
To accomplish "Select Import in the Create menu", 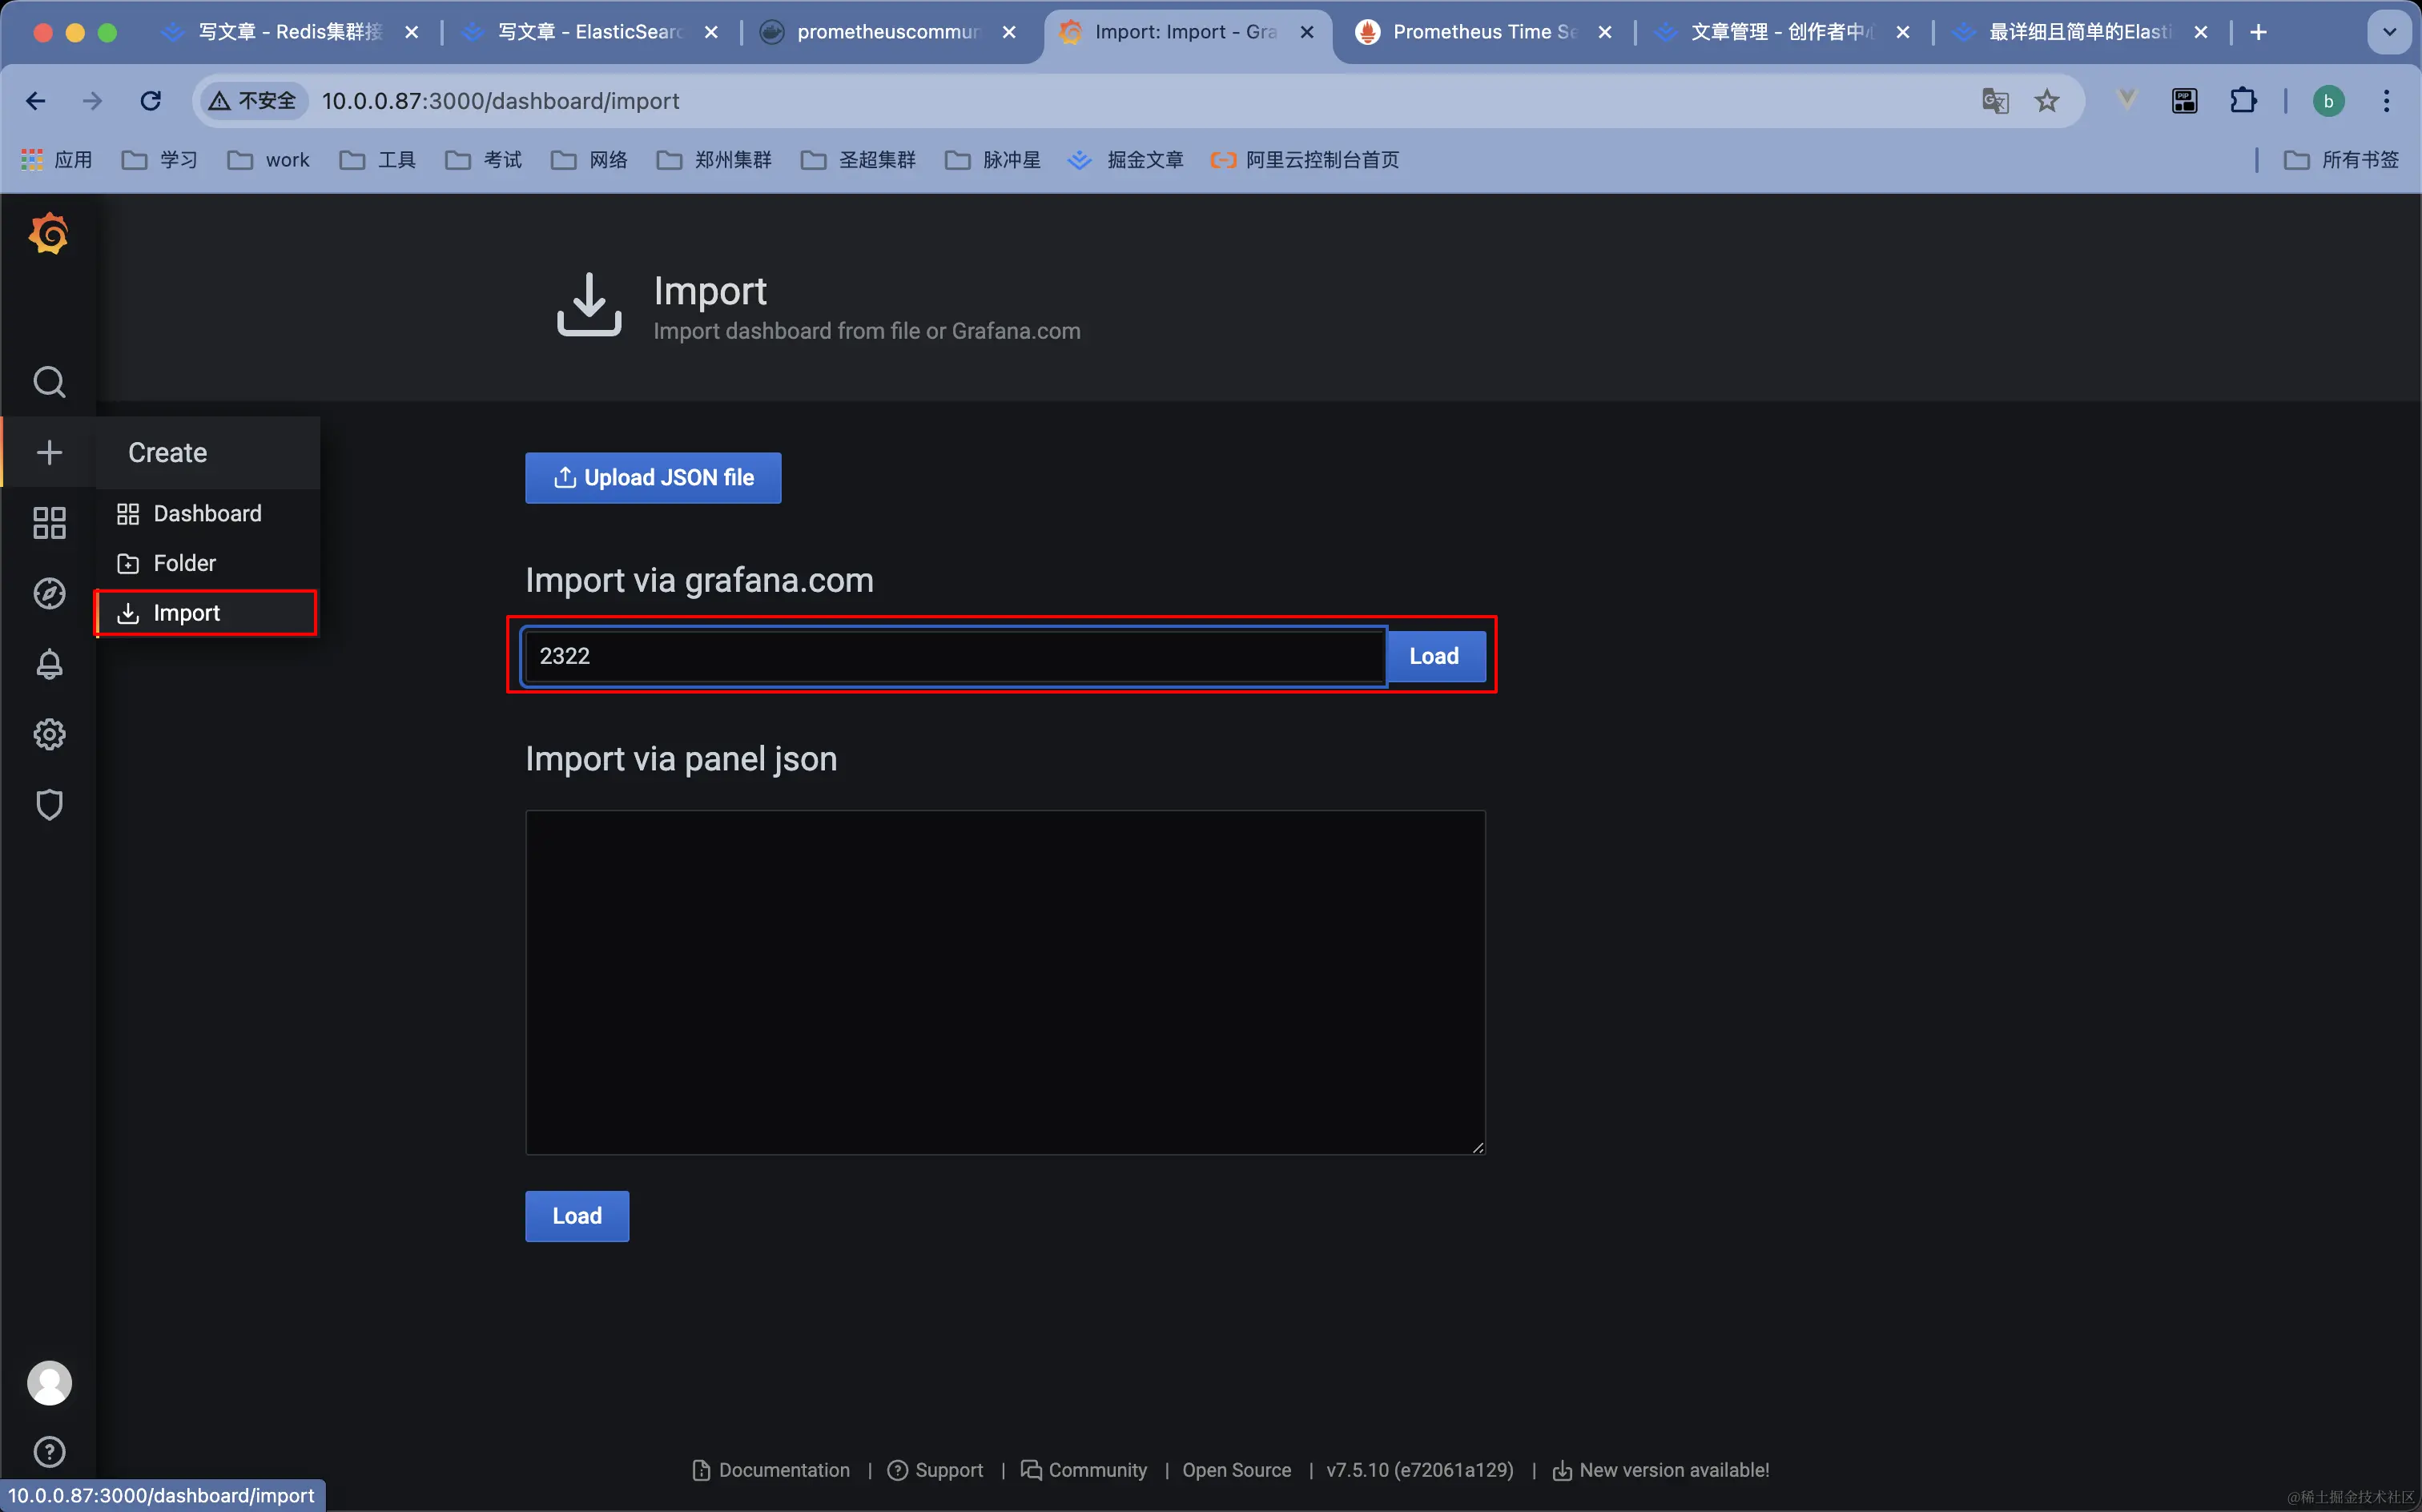I will (208, 612).
